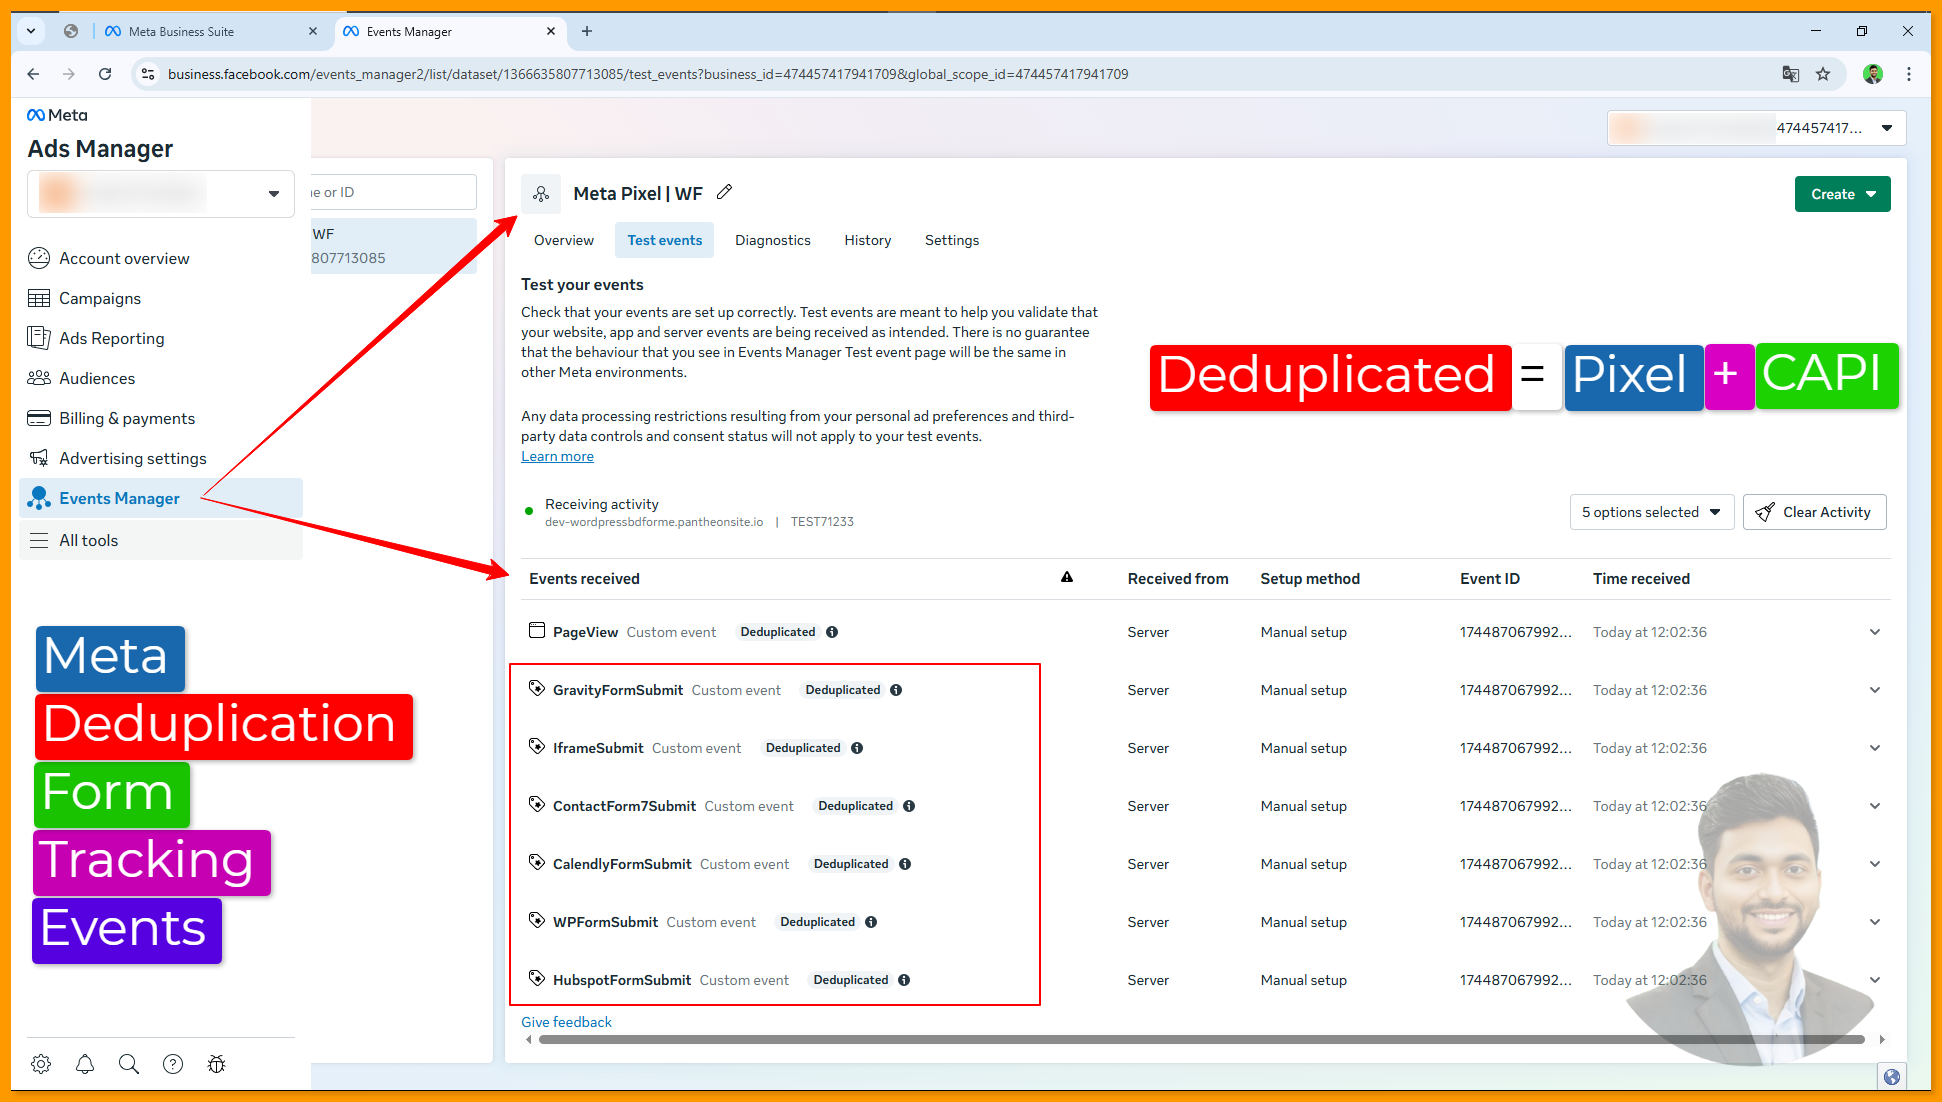The image size is (1942, 1102).
Task: Open settings gear in bottom sidebar
Action: [41, 1064]
